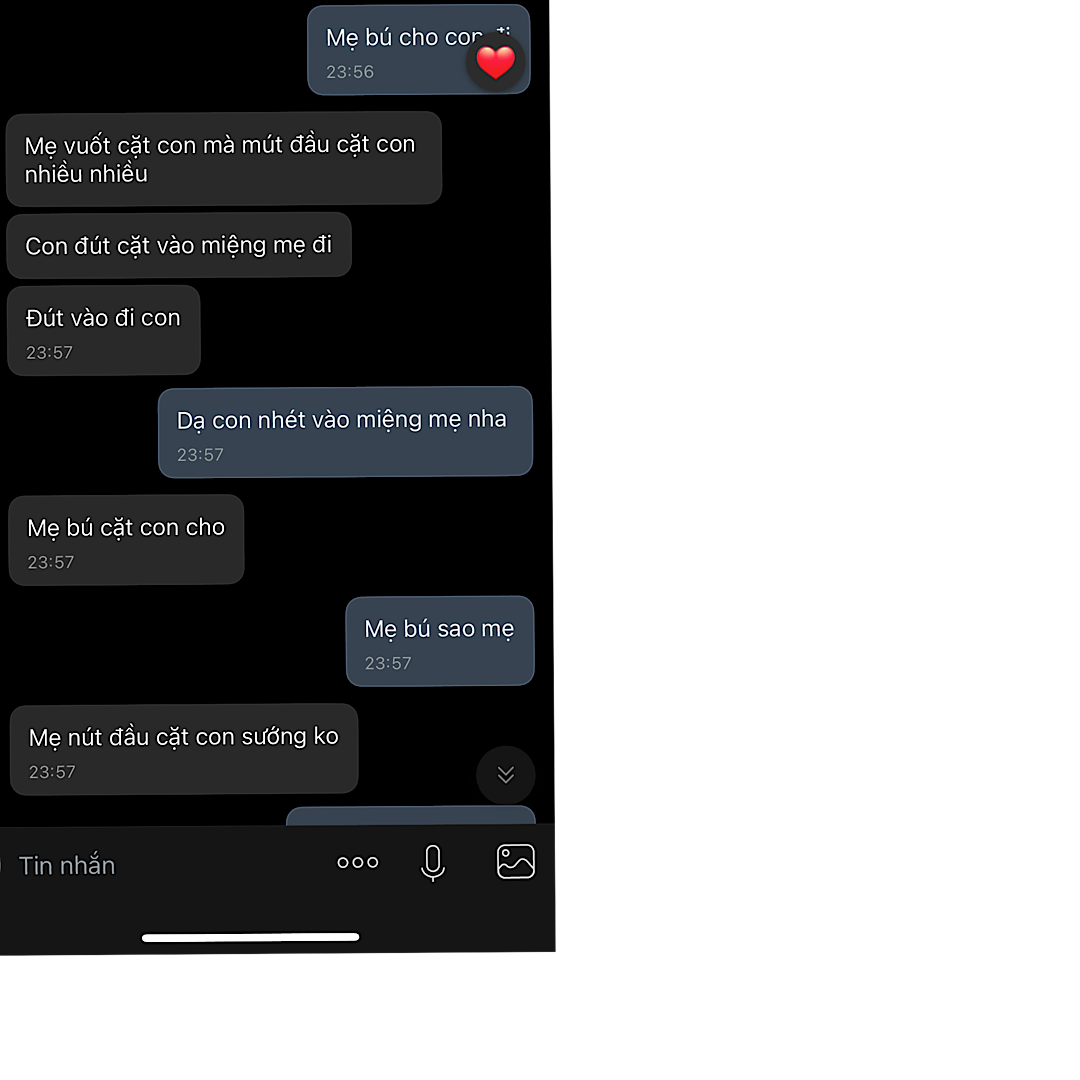This screenshot has width=1080, height=1080.
Task: Tap the 23:56 timestamp in the top bubble
Action: click(x=350, y=72)
